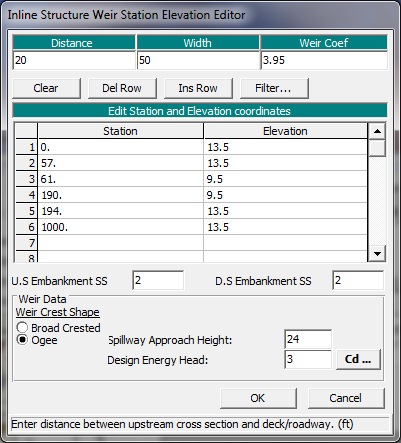Click the Weir Coef value field
Viewport: 401px width, 443px height.
(324, 60)
